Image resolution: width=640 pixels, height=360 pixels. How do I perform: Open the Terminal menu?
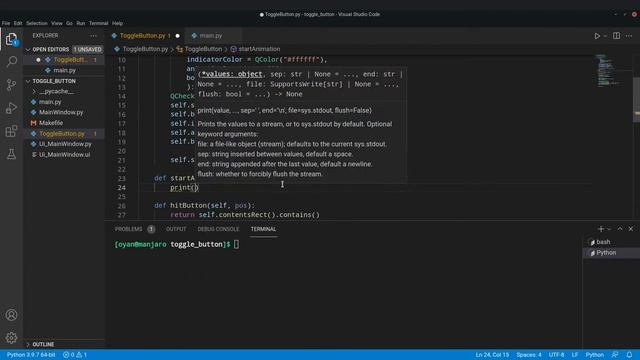coord(98,23)
